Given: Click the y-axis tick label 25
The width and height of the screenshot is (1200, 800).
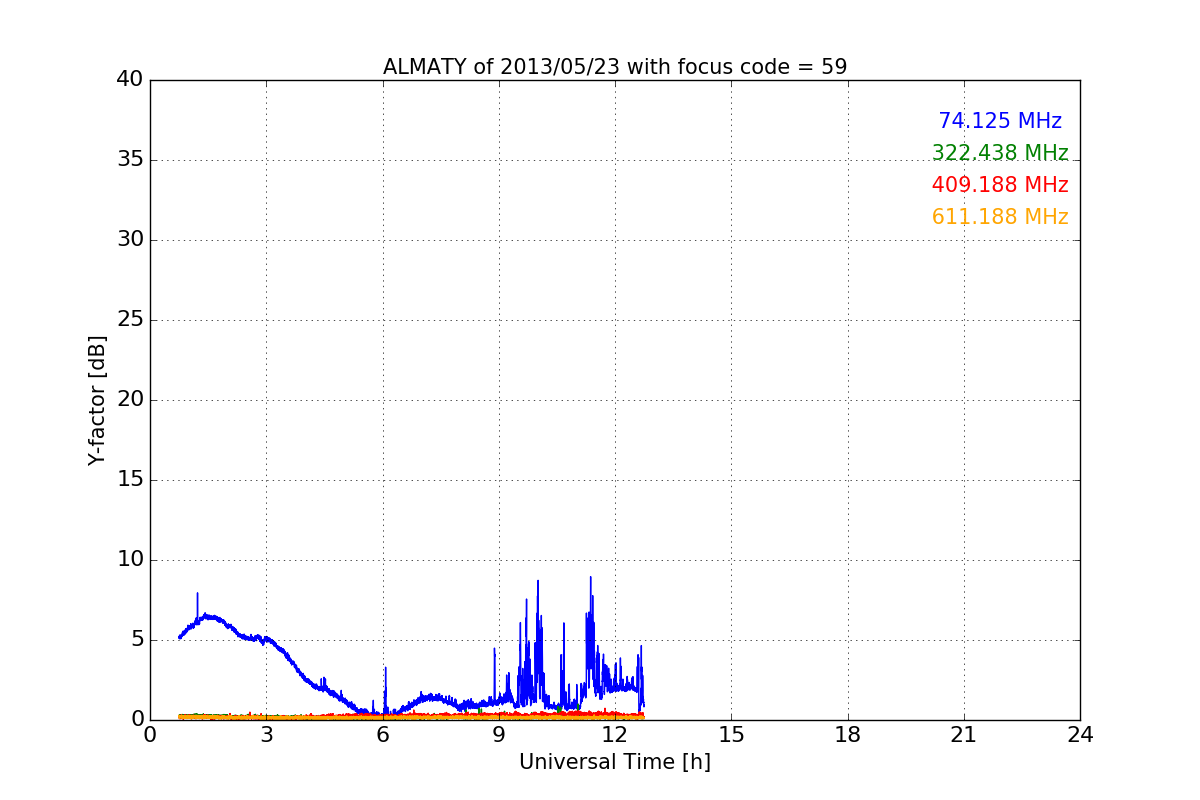Looking at the screenshot, I should (x=130, y=320).
